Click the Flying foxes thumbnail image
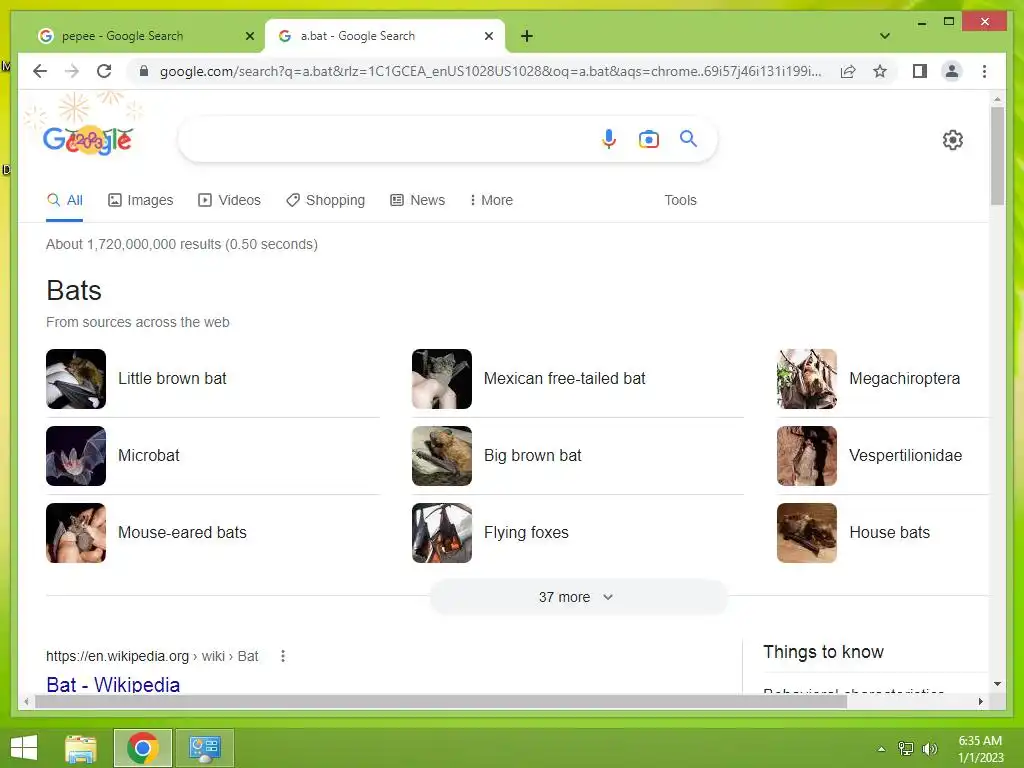Image resolution: width=1024 pixels, height=768 pixels. click(x=441, y=533)
